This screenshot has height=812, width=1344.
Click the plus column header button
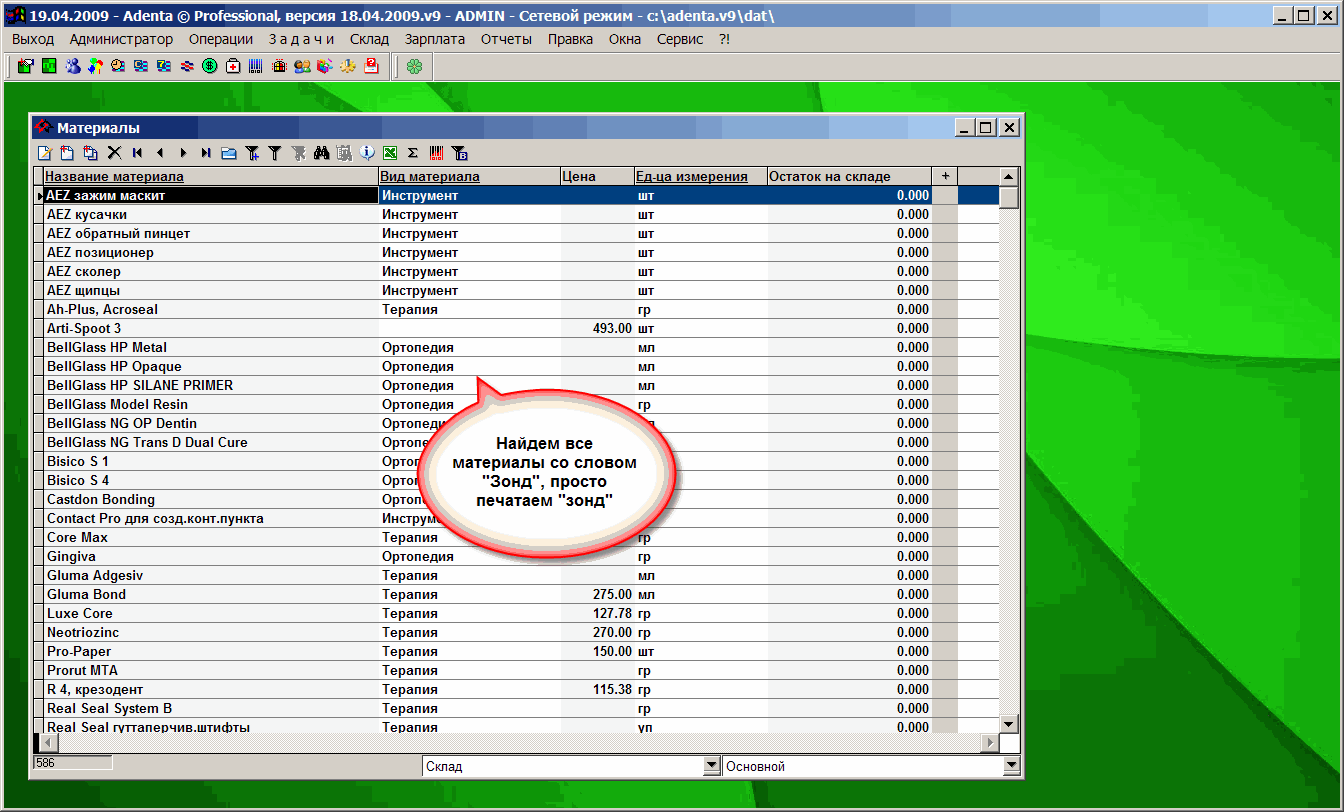(944, 176)
